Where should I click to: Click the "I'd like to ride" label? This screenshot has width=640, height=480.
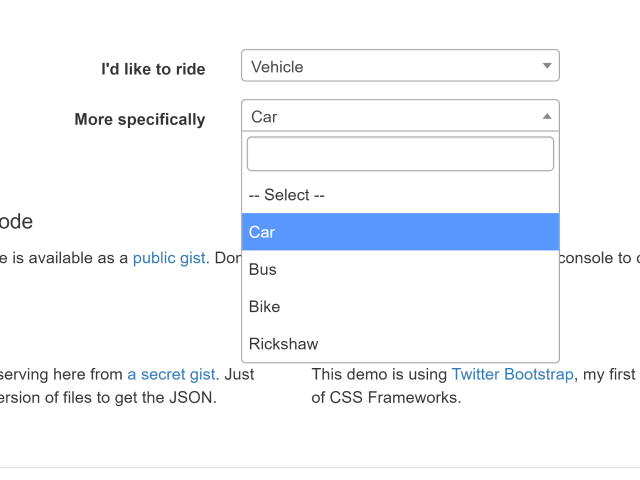click(x=153, y=69)
